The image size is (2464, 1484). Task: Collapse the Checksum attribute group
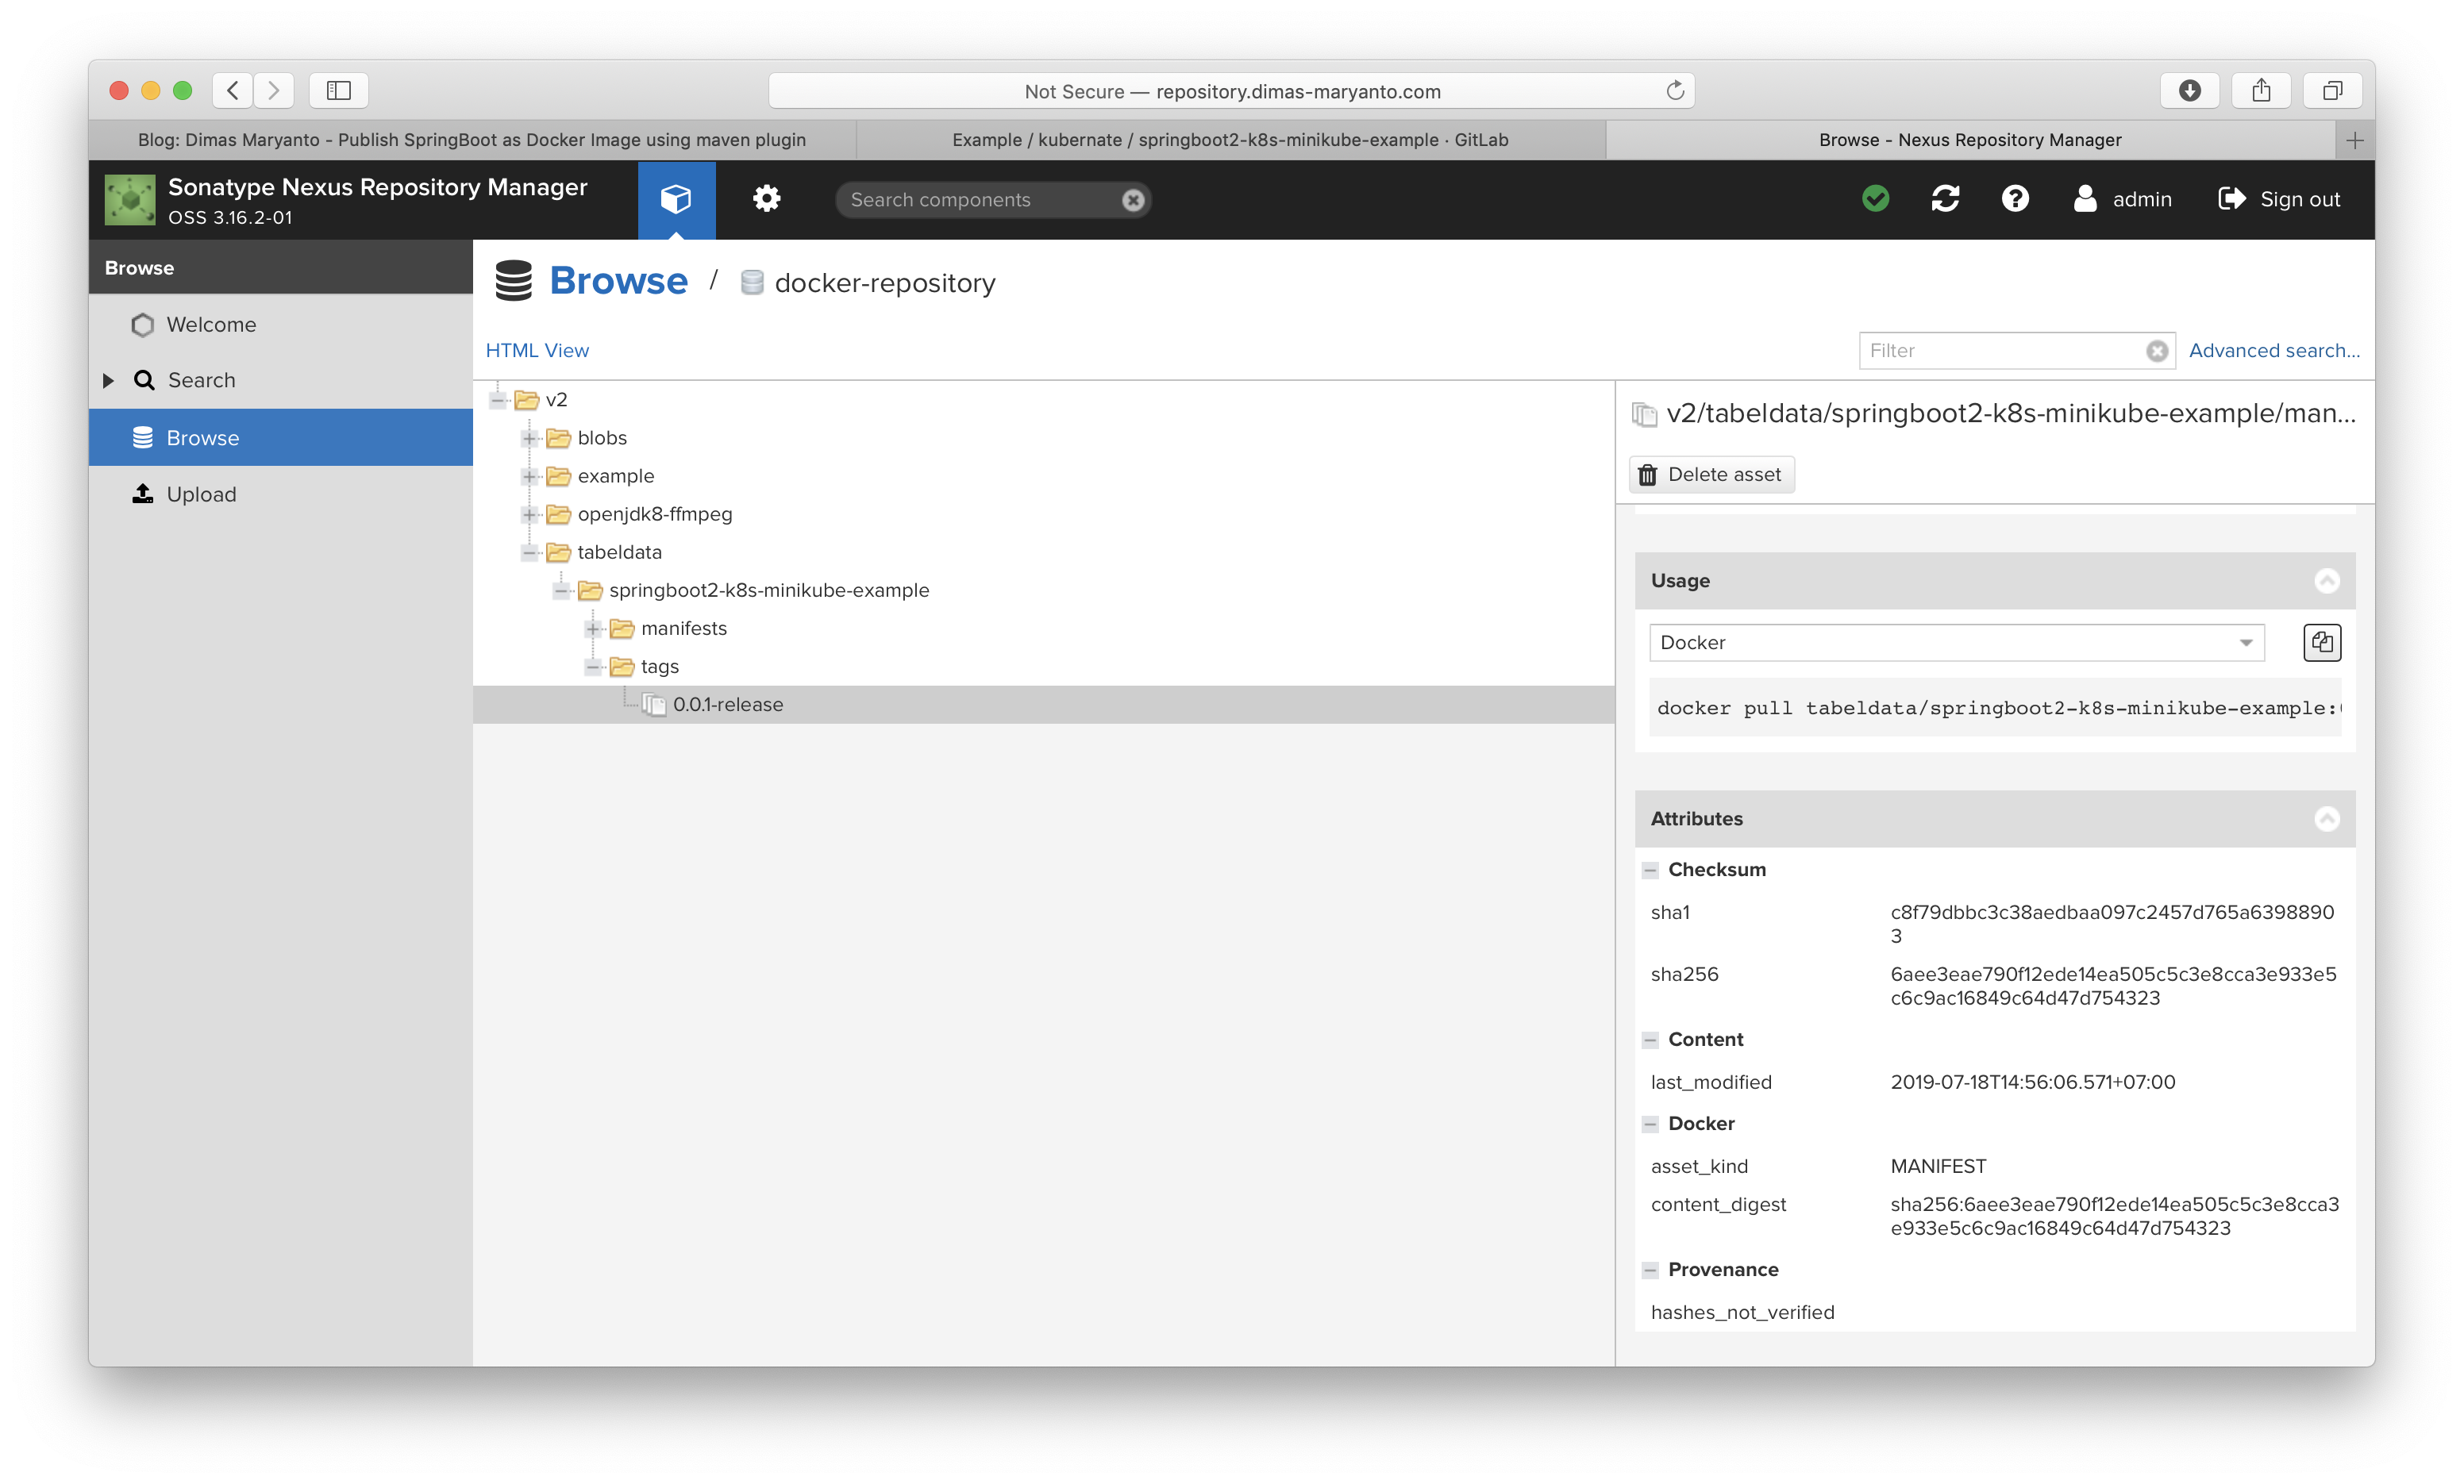click(1650, 870)
